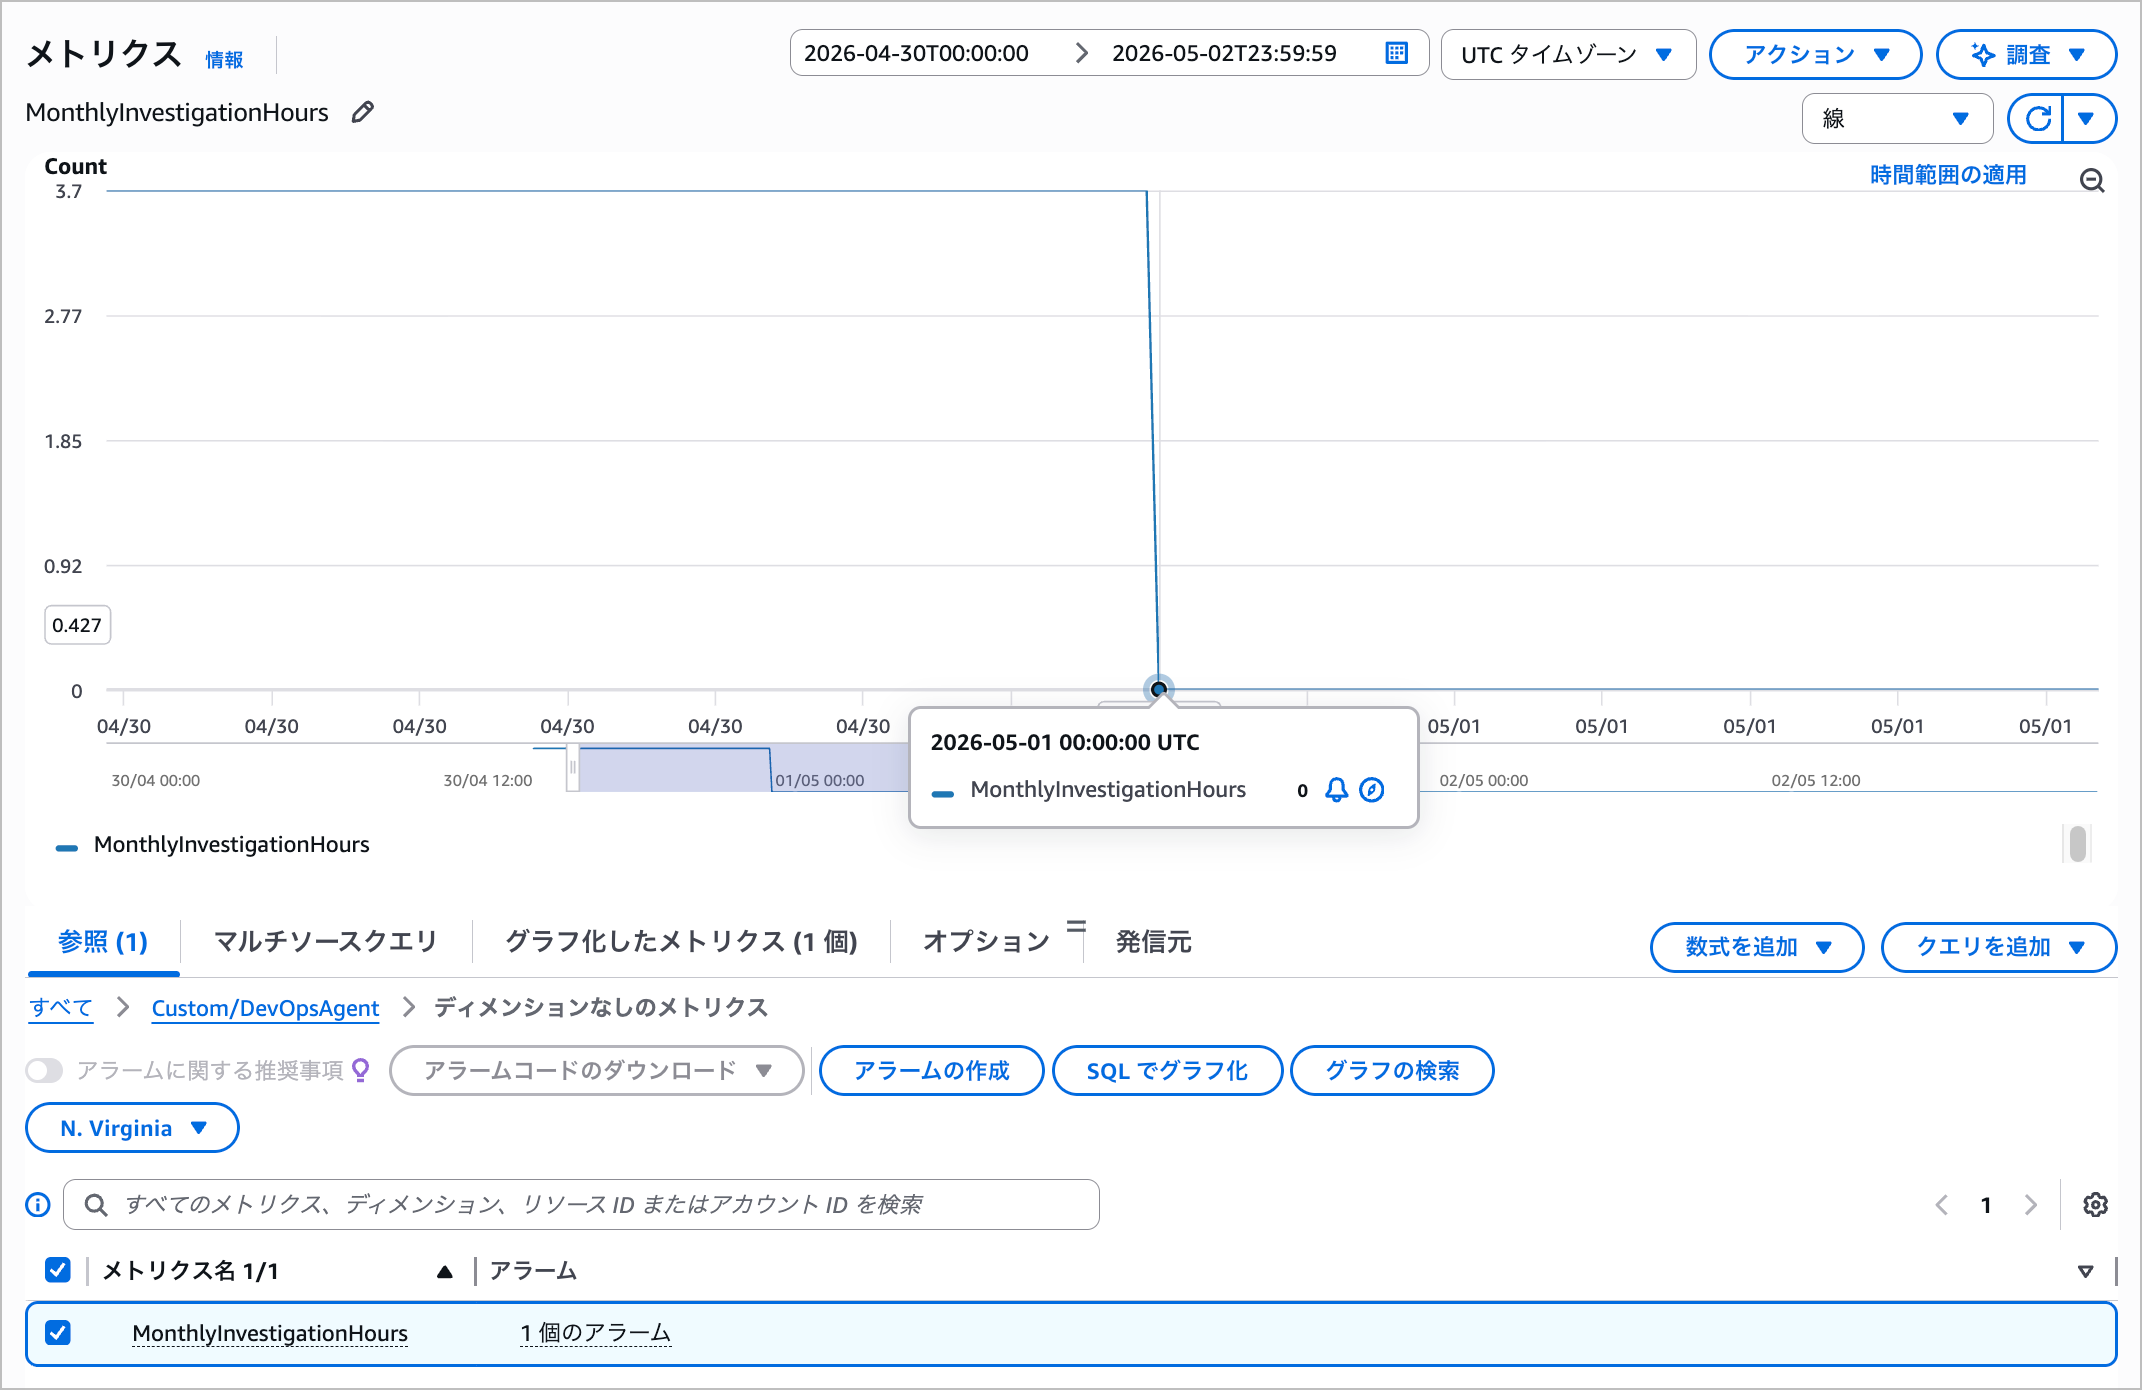Switch to オプション tab
Screen dimensions: 2142x1390
click(x=986, y=942)
